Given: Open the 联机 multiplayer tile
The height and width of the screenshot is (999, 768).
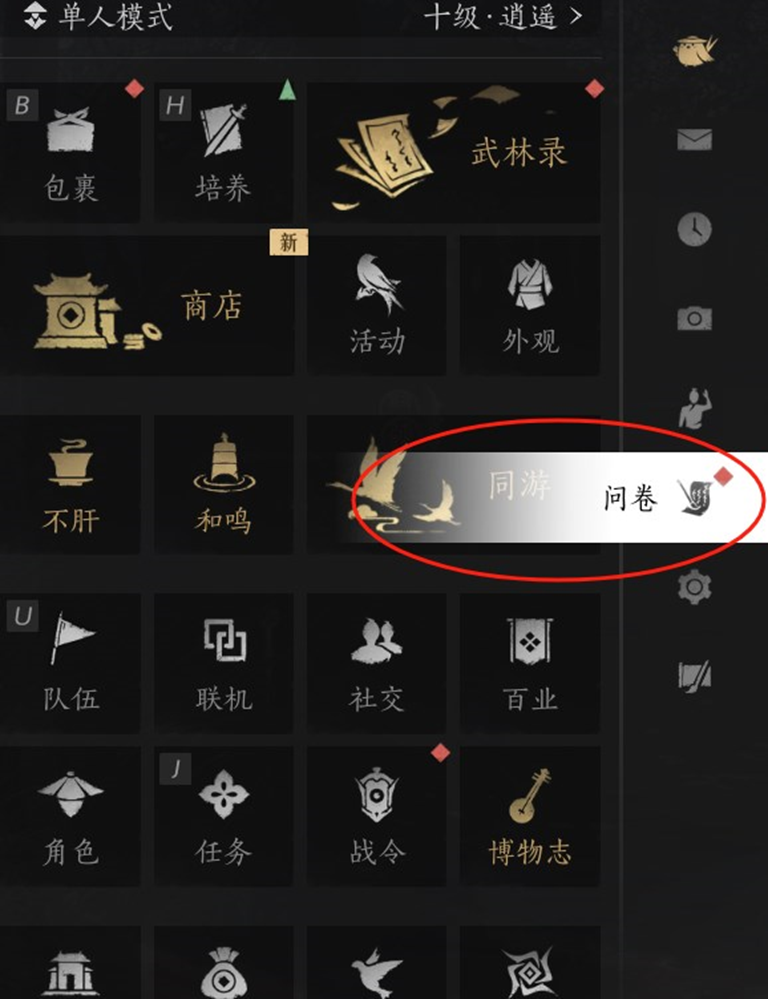Looking at the screenshot, I should (223, 663).
